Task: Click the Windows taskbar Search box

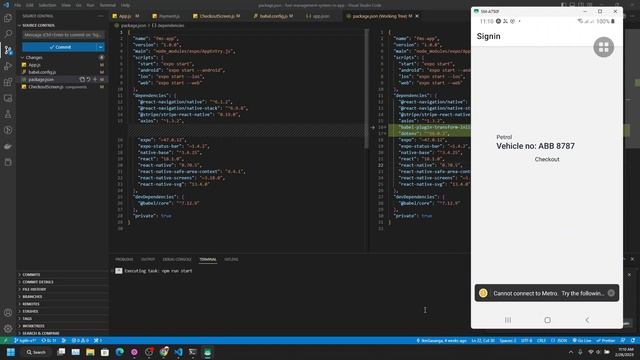Action: tap(36, 352)
